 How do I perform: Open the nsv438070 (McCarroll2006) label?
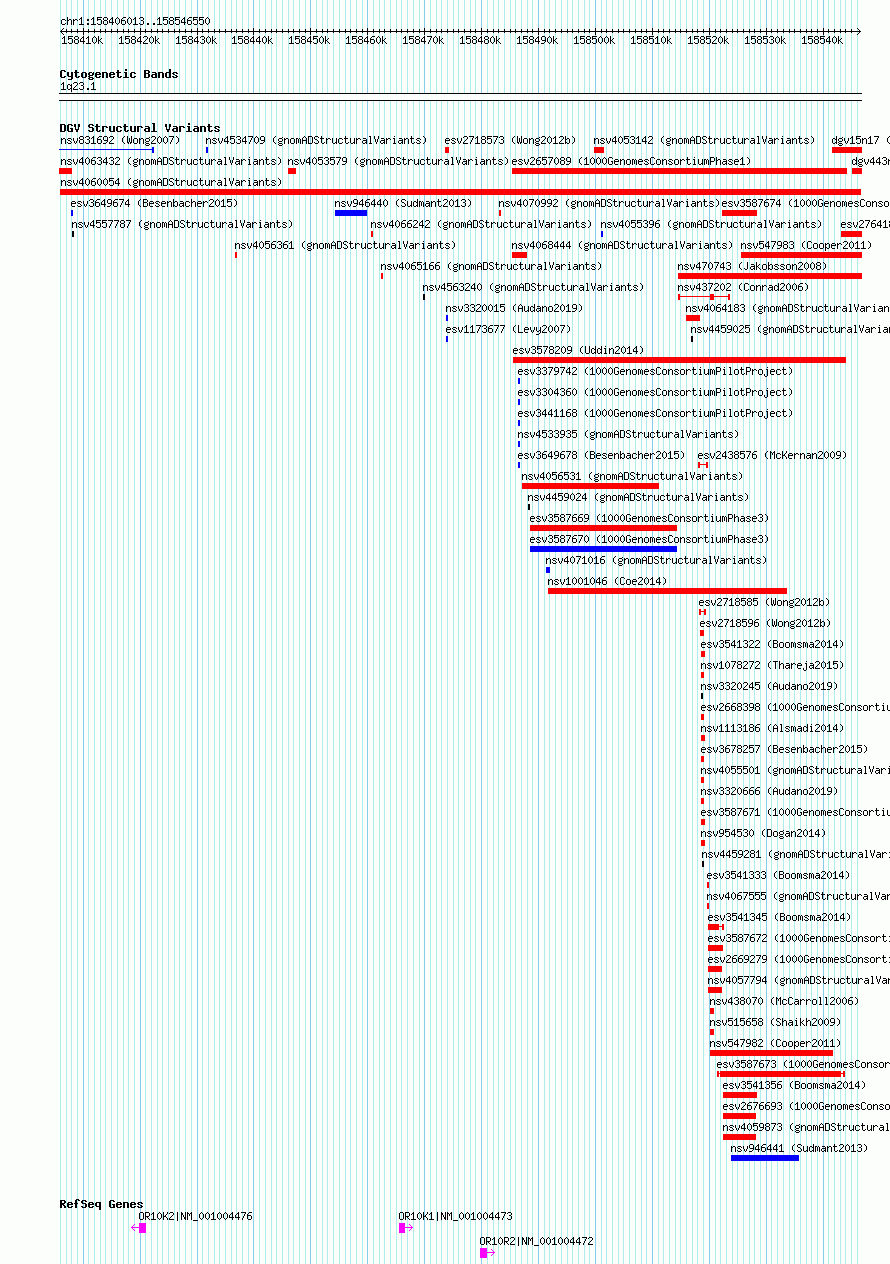(x=784, y=1001)
